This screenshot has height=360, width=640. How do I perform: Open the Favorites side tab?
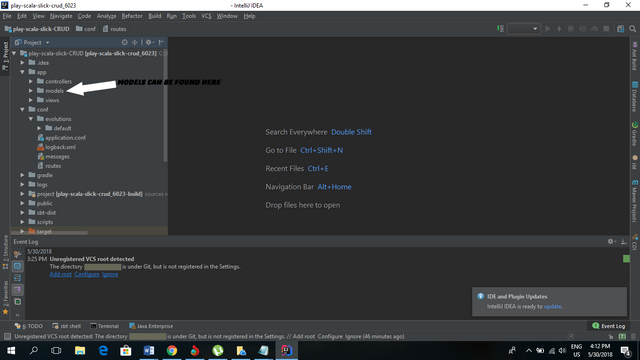coord(5,297)
